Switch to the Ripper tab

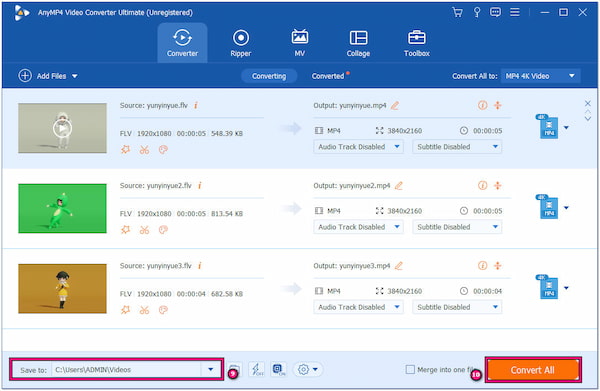(x=241, y=43)
